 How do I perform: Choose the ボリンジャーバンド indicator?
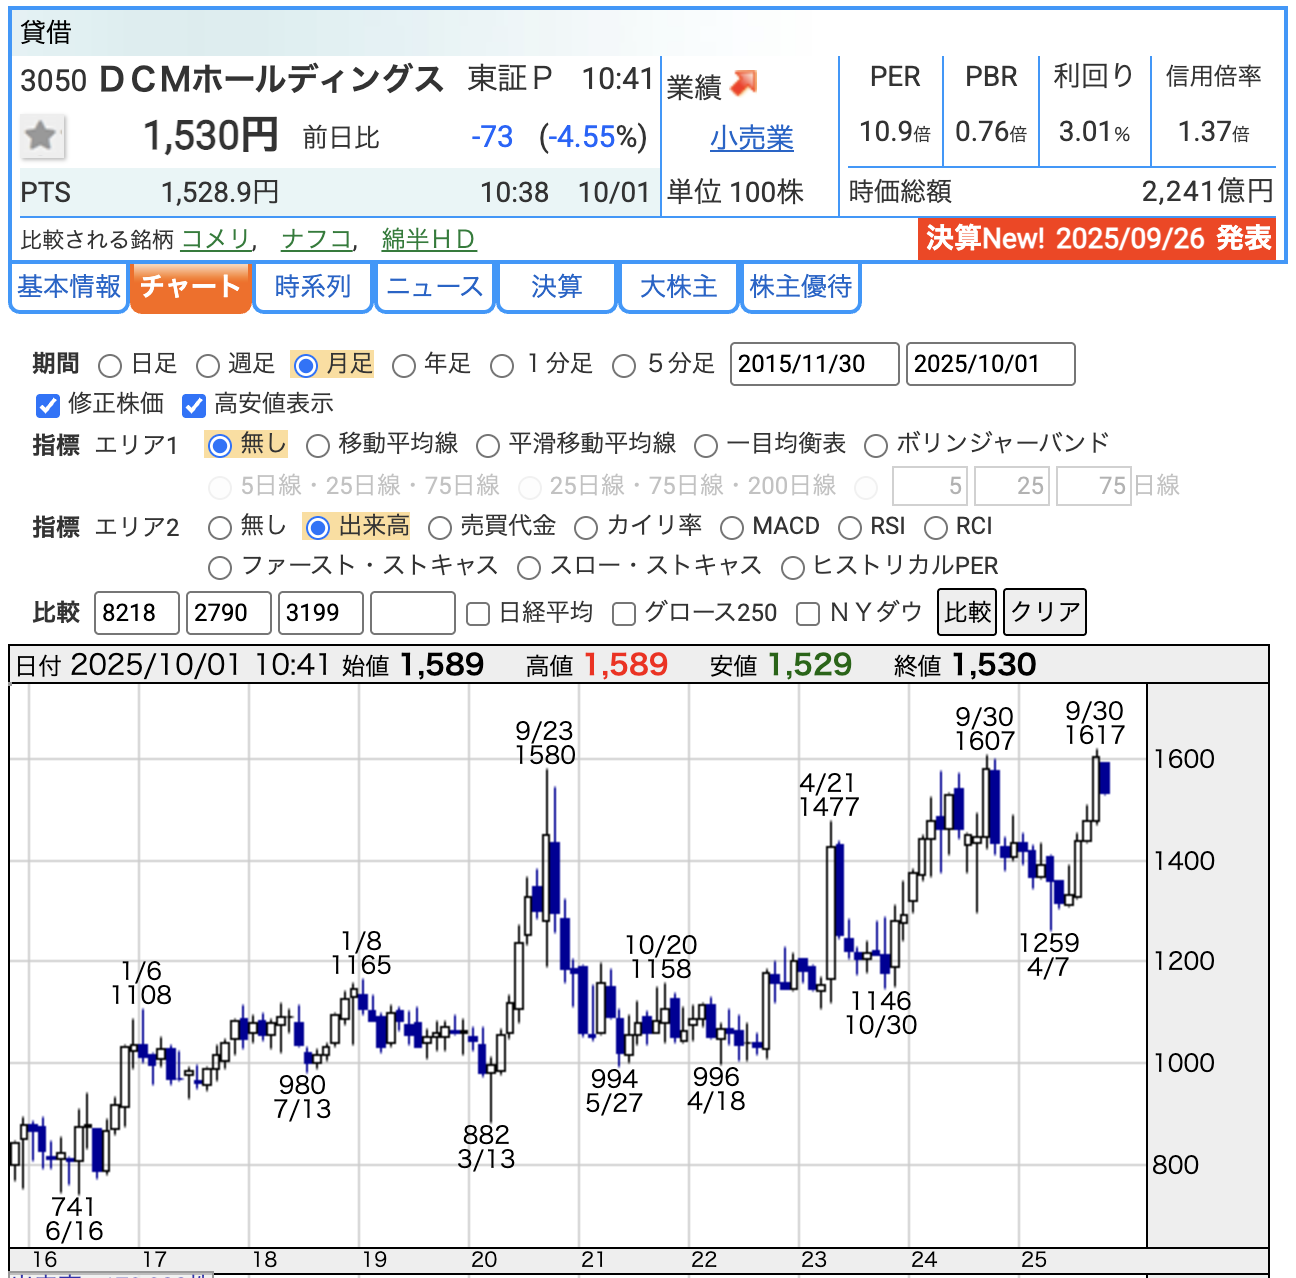[x=876, y=445]
